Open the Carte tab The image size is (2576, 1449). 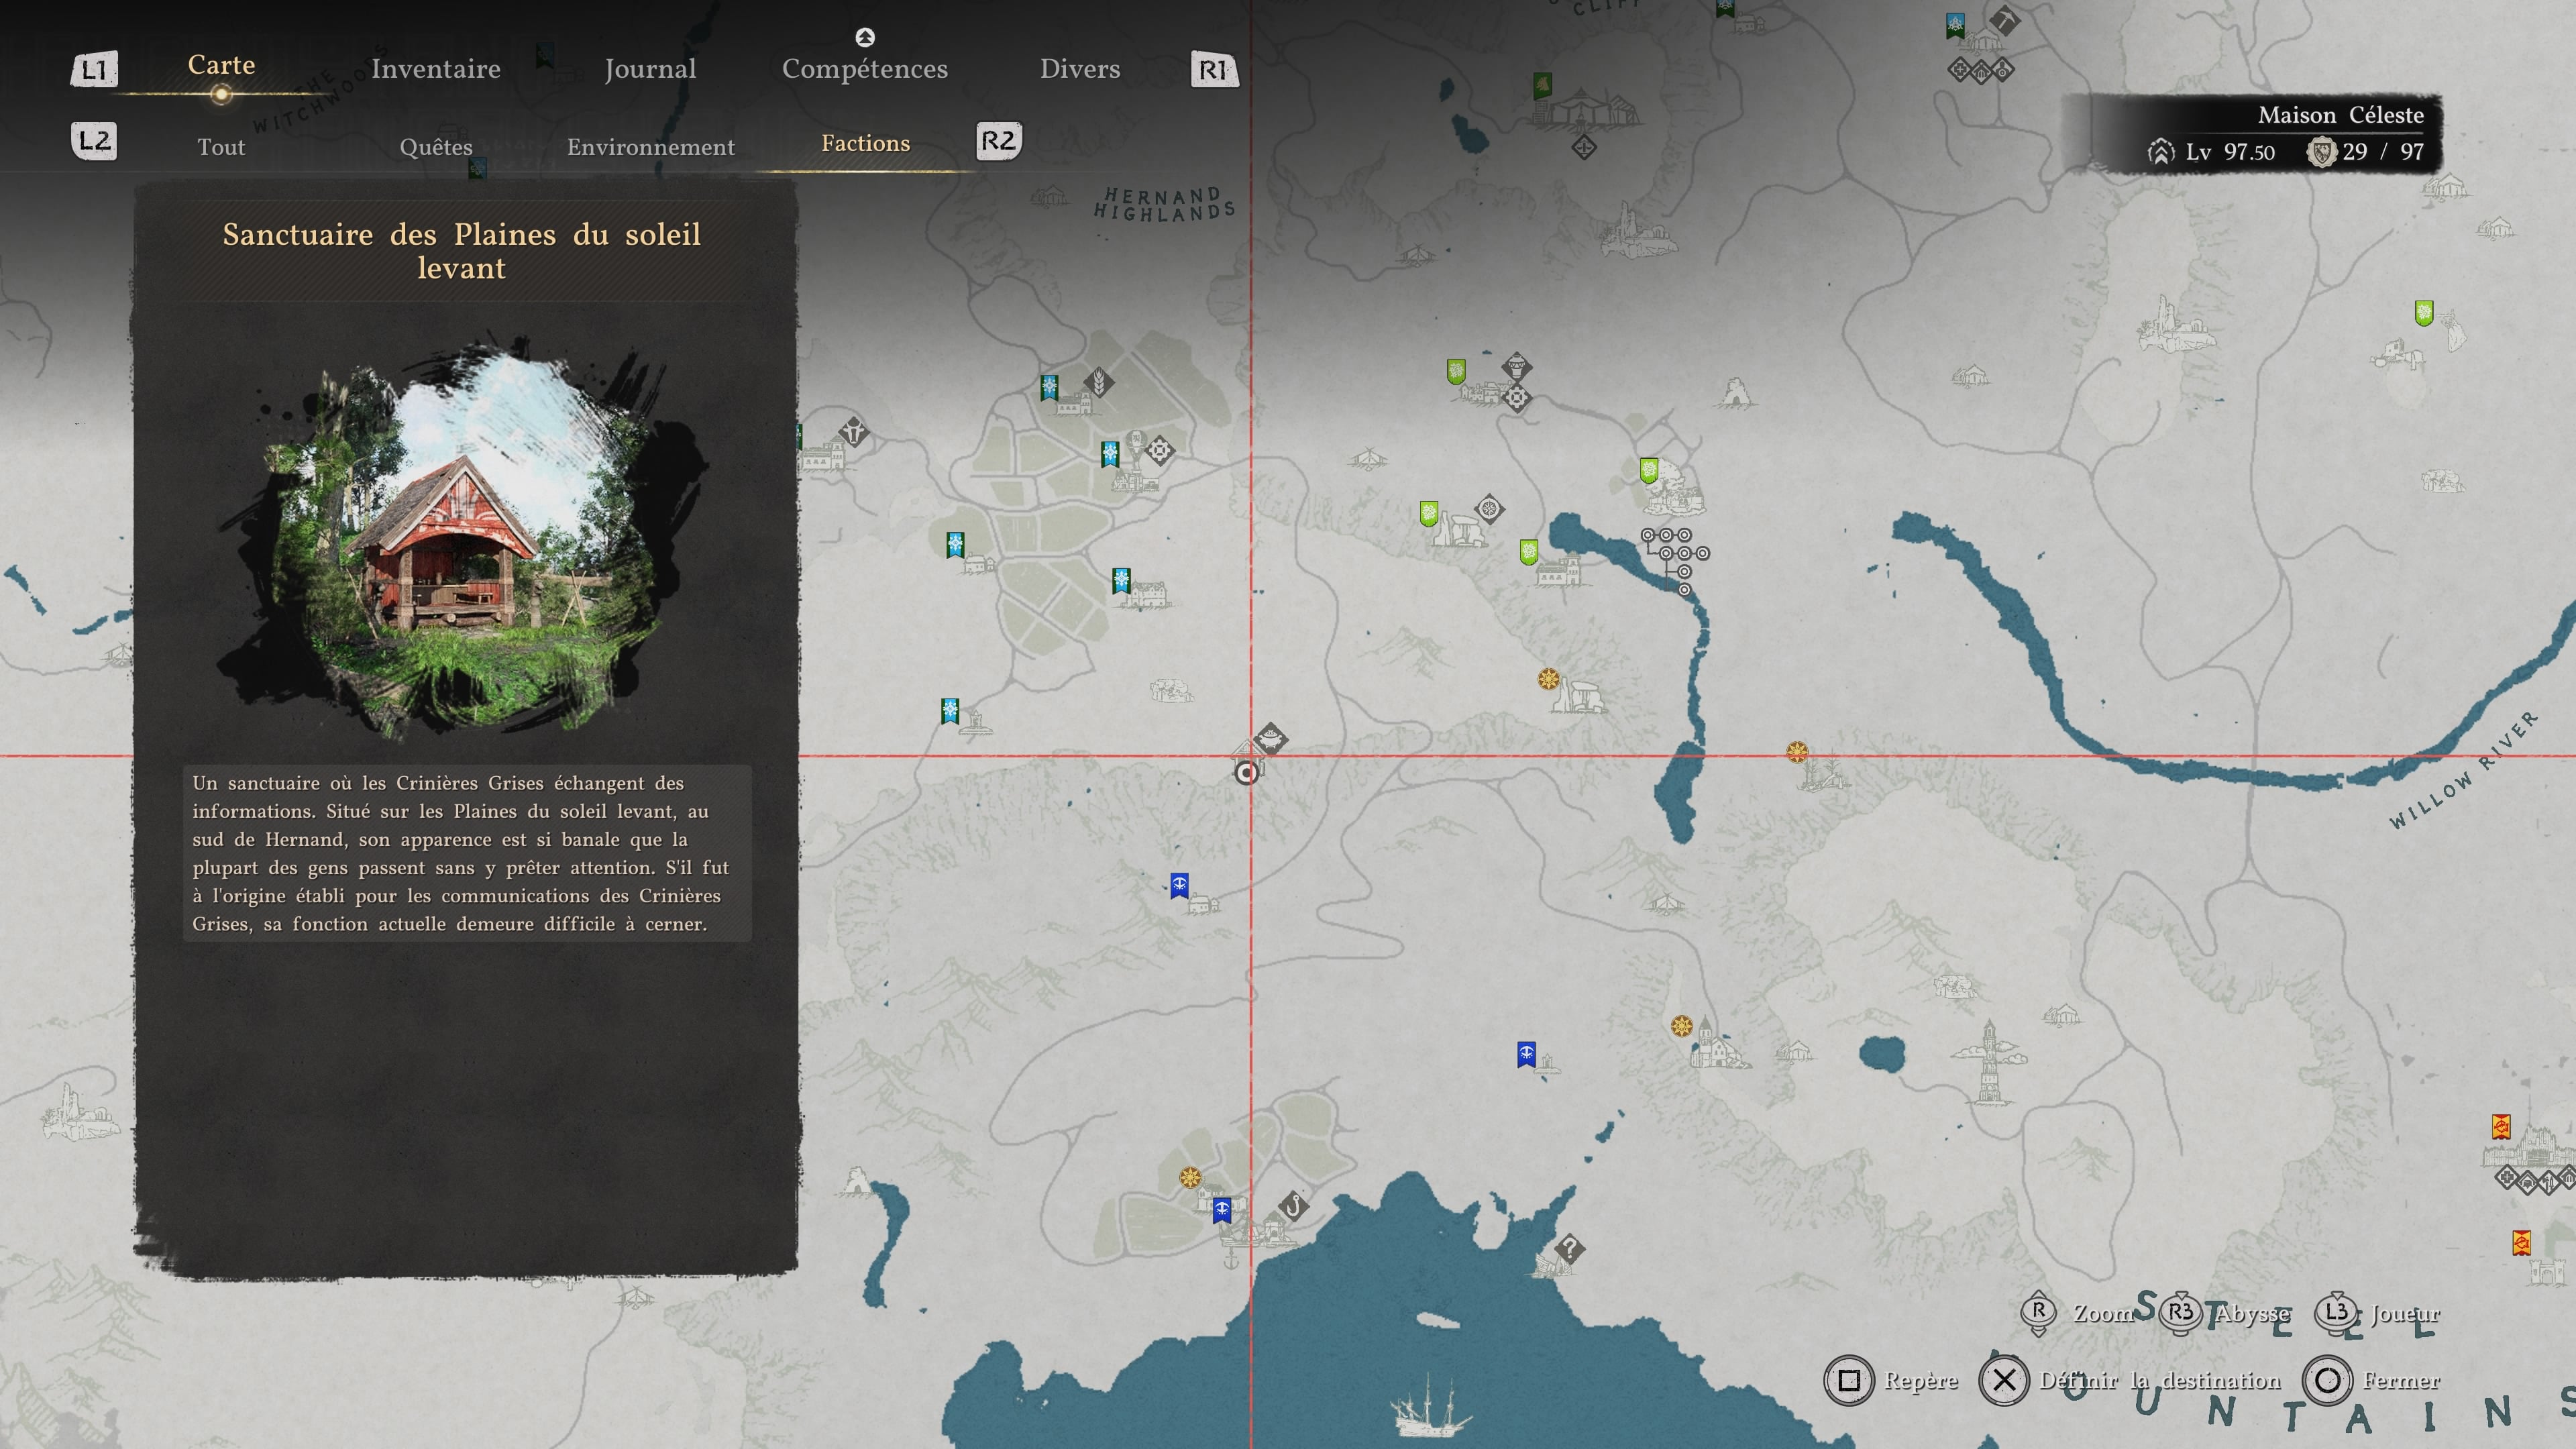tap(221, 65)
